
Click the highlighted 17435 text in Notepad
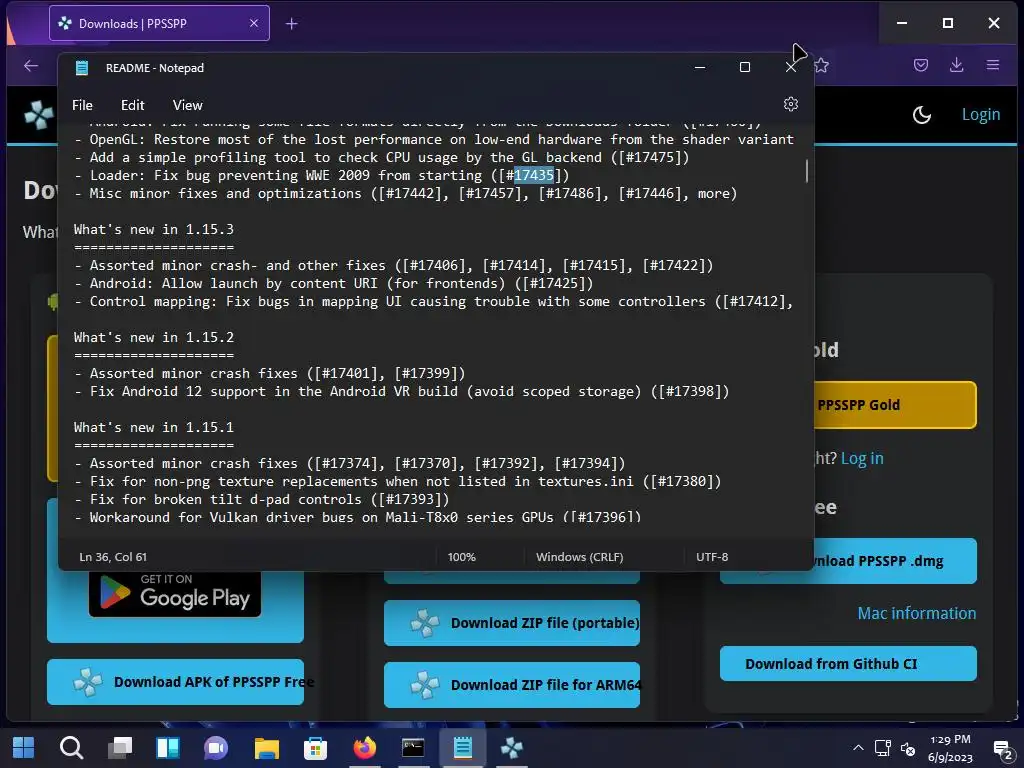(x=534, y=175)
